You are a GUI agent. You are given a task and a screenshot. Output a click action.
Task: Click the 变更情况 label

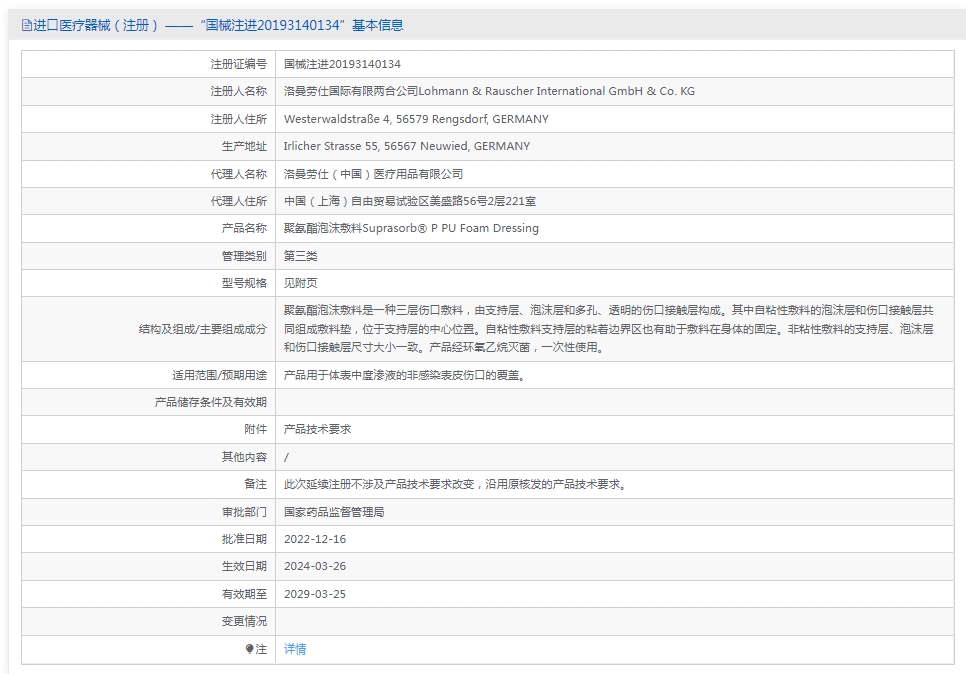244,621
